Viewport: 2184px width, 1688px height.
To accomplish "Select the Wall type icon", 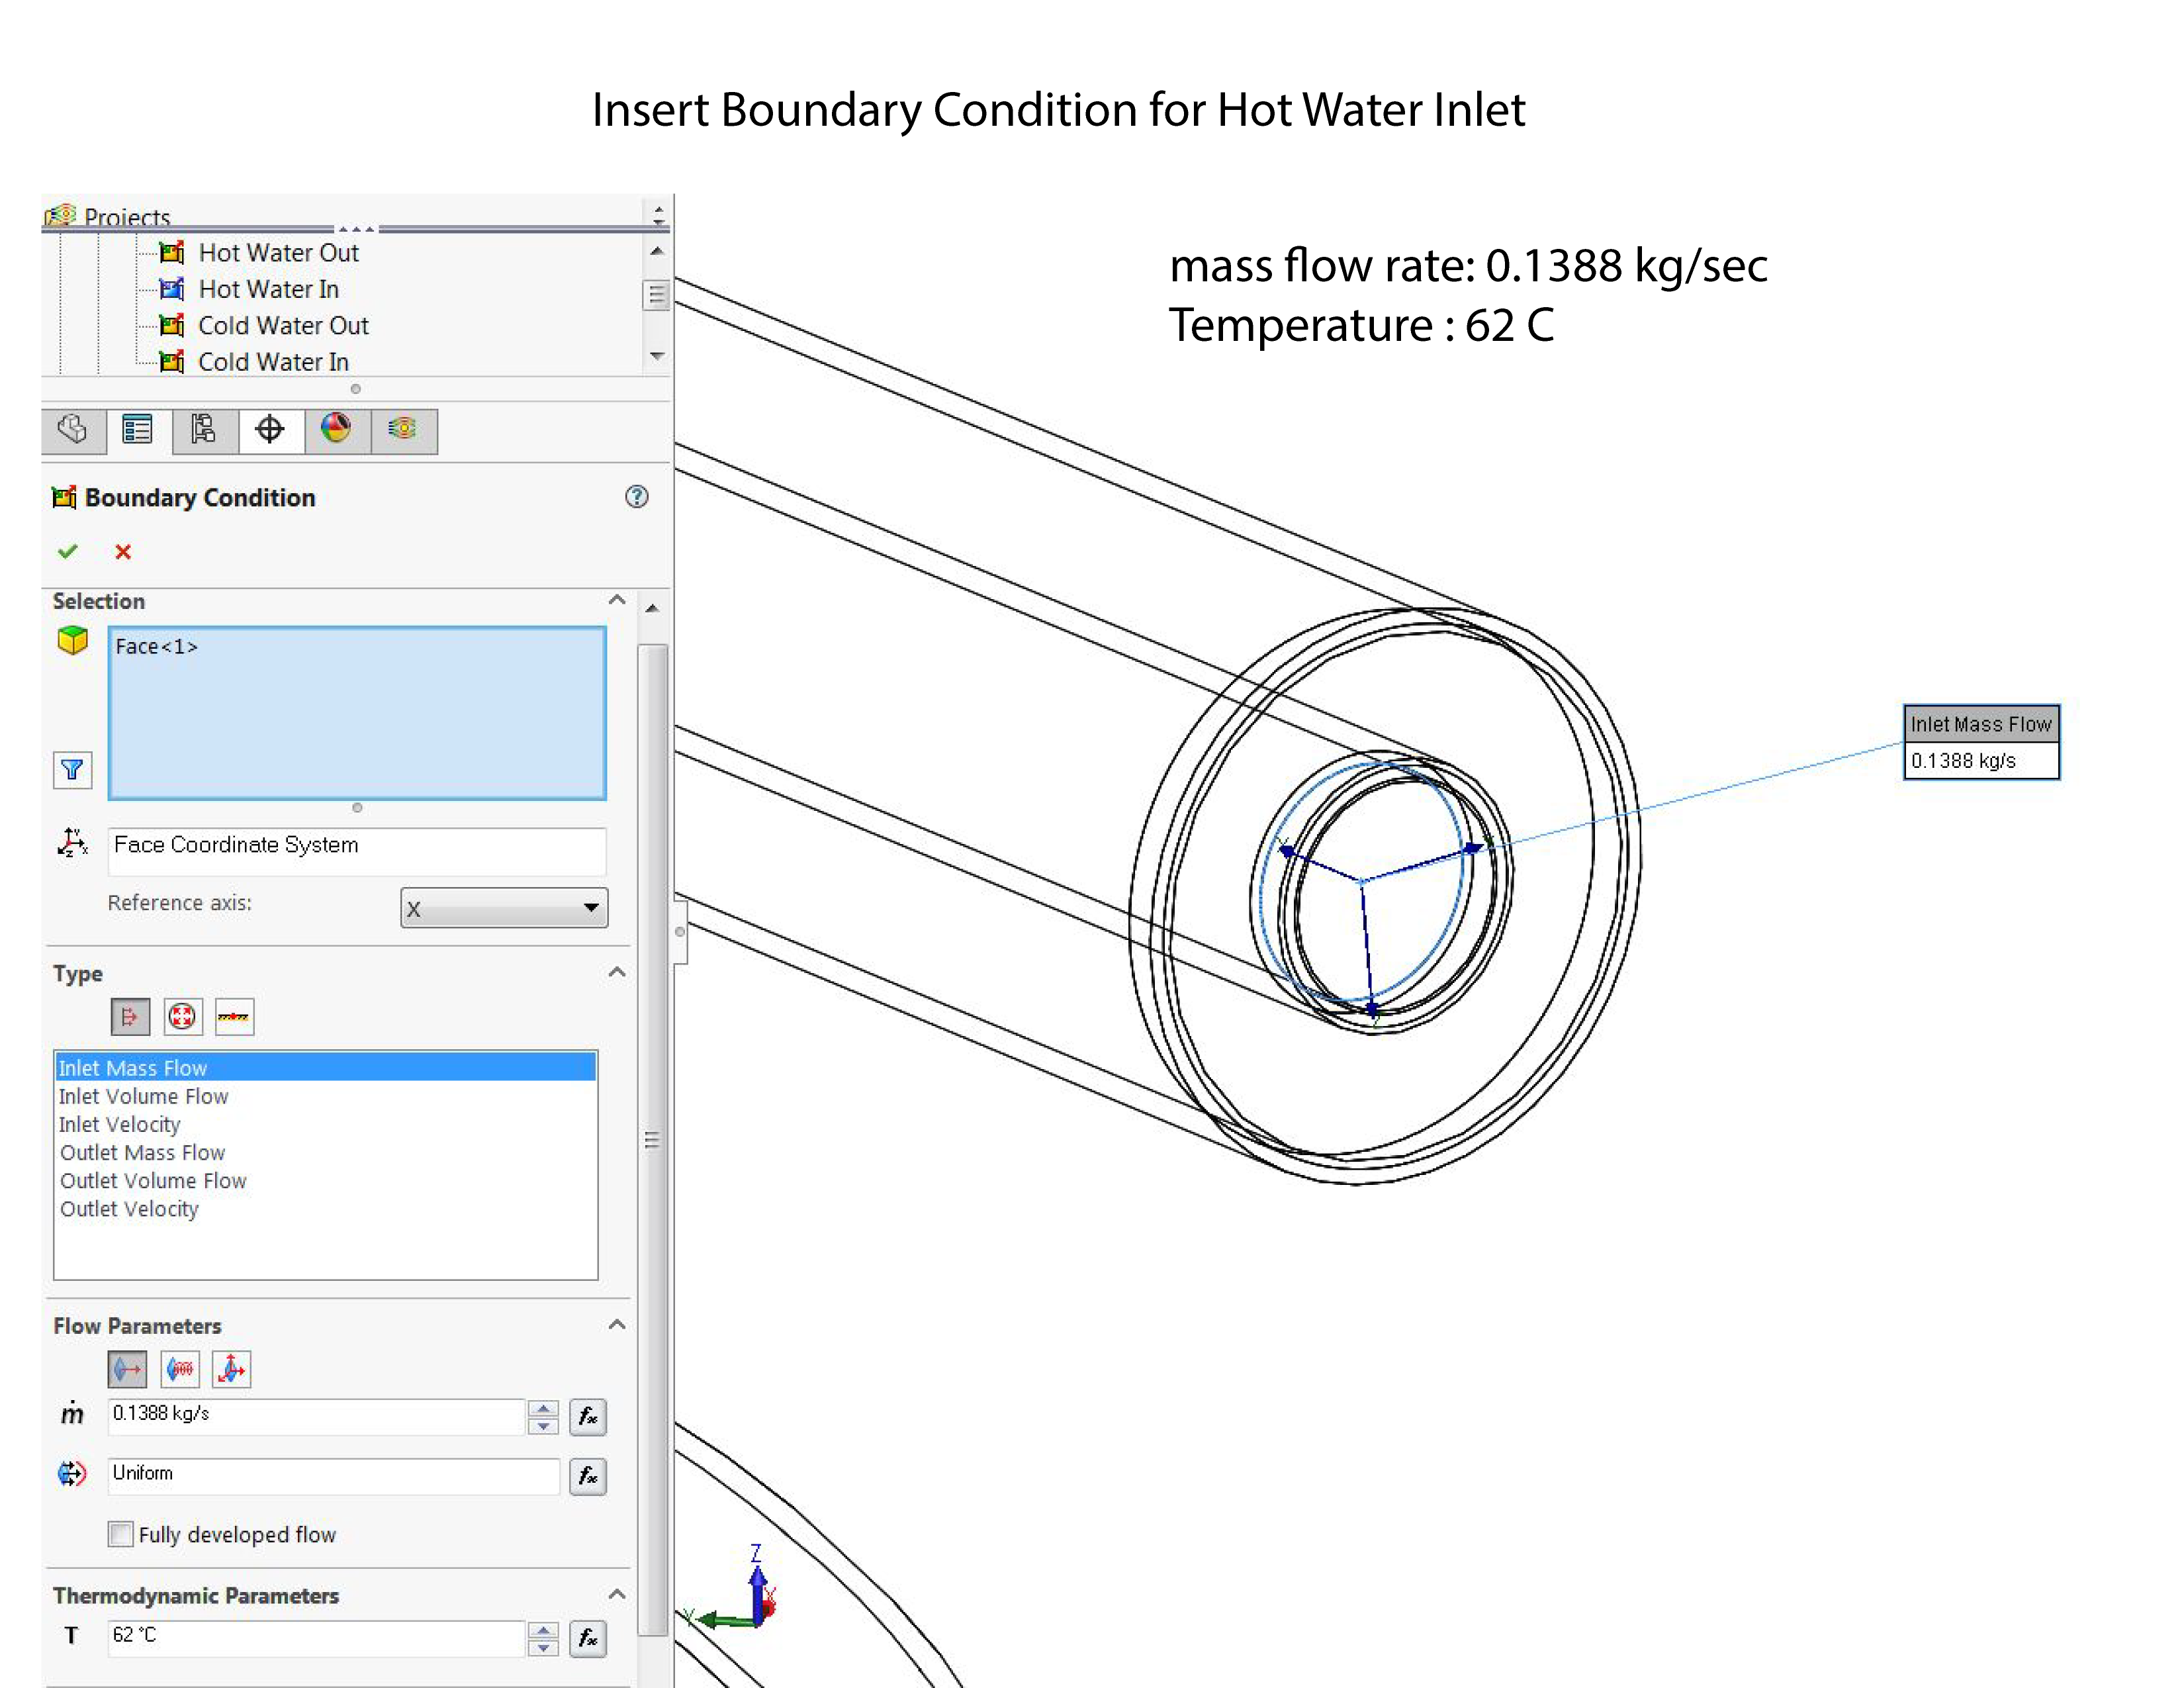I will click(234, 1017).
